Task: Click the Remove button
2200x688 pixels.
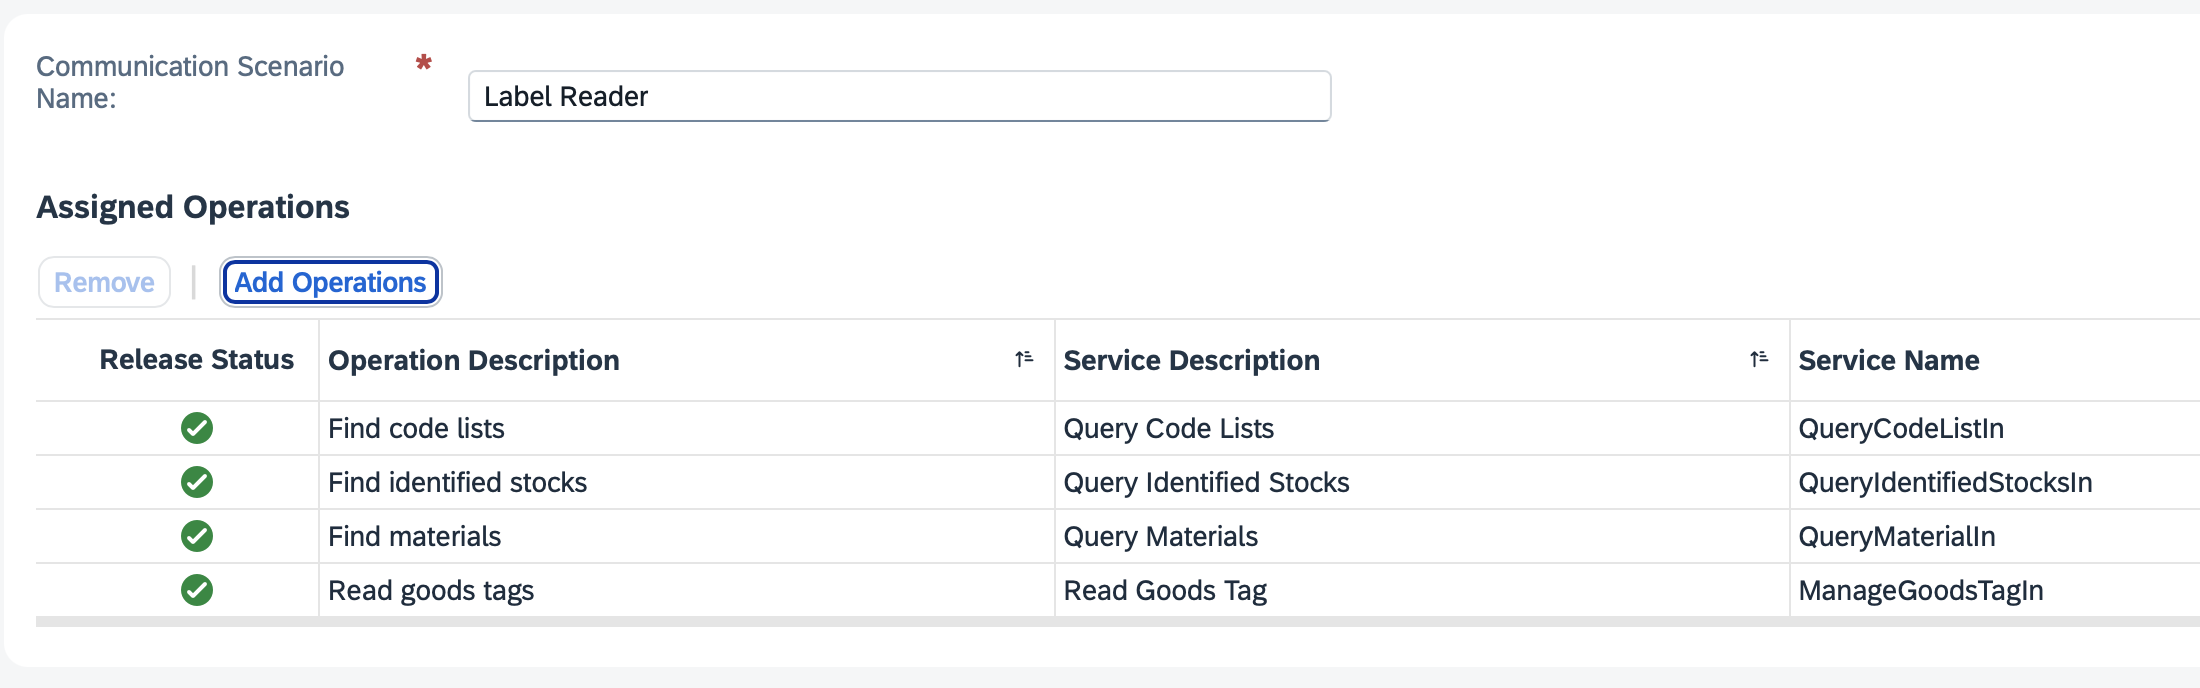Action: click(x=104, y=283)
